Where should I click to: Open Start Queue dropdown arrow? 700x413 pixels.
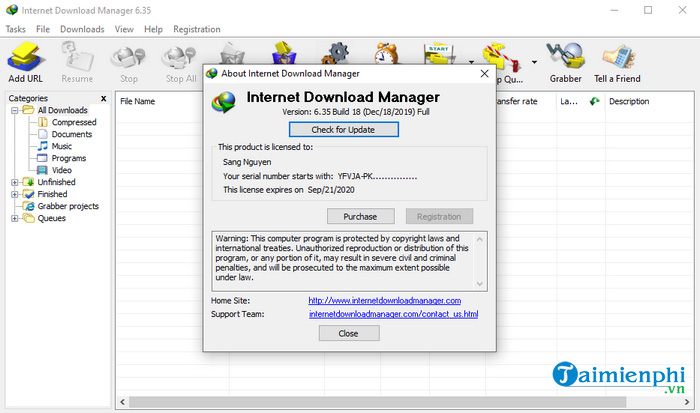(471, 62)
